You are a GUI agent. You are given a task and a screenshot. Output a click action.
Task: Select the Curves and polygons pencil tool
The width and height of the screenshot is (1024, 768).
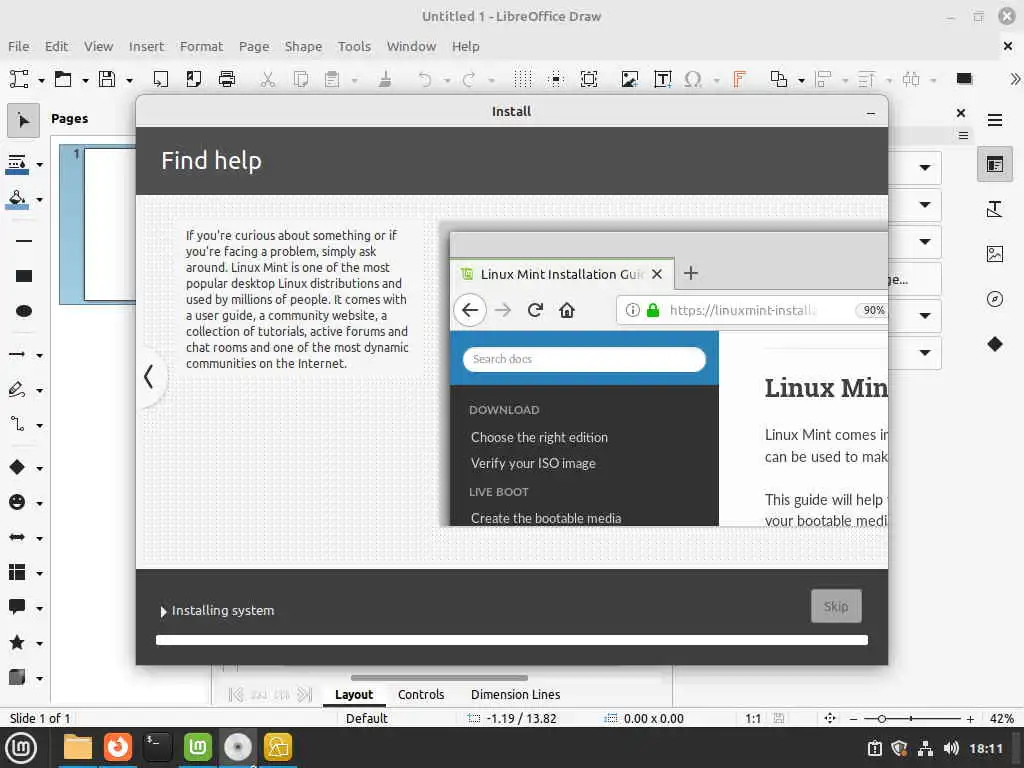(x=17, y=390)
